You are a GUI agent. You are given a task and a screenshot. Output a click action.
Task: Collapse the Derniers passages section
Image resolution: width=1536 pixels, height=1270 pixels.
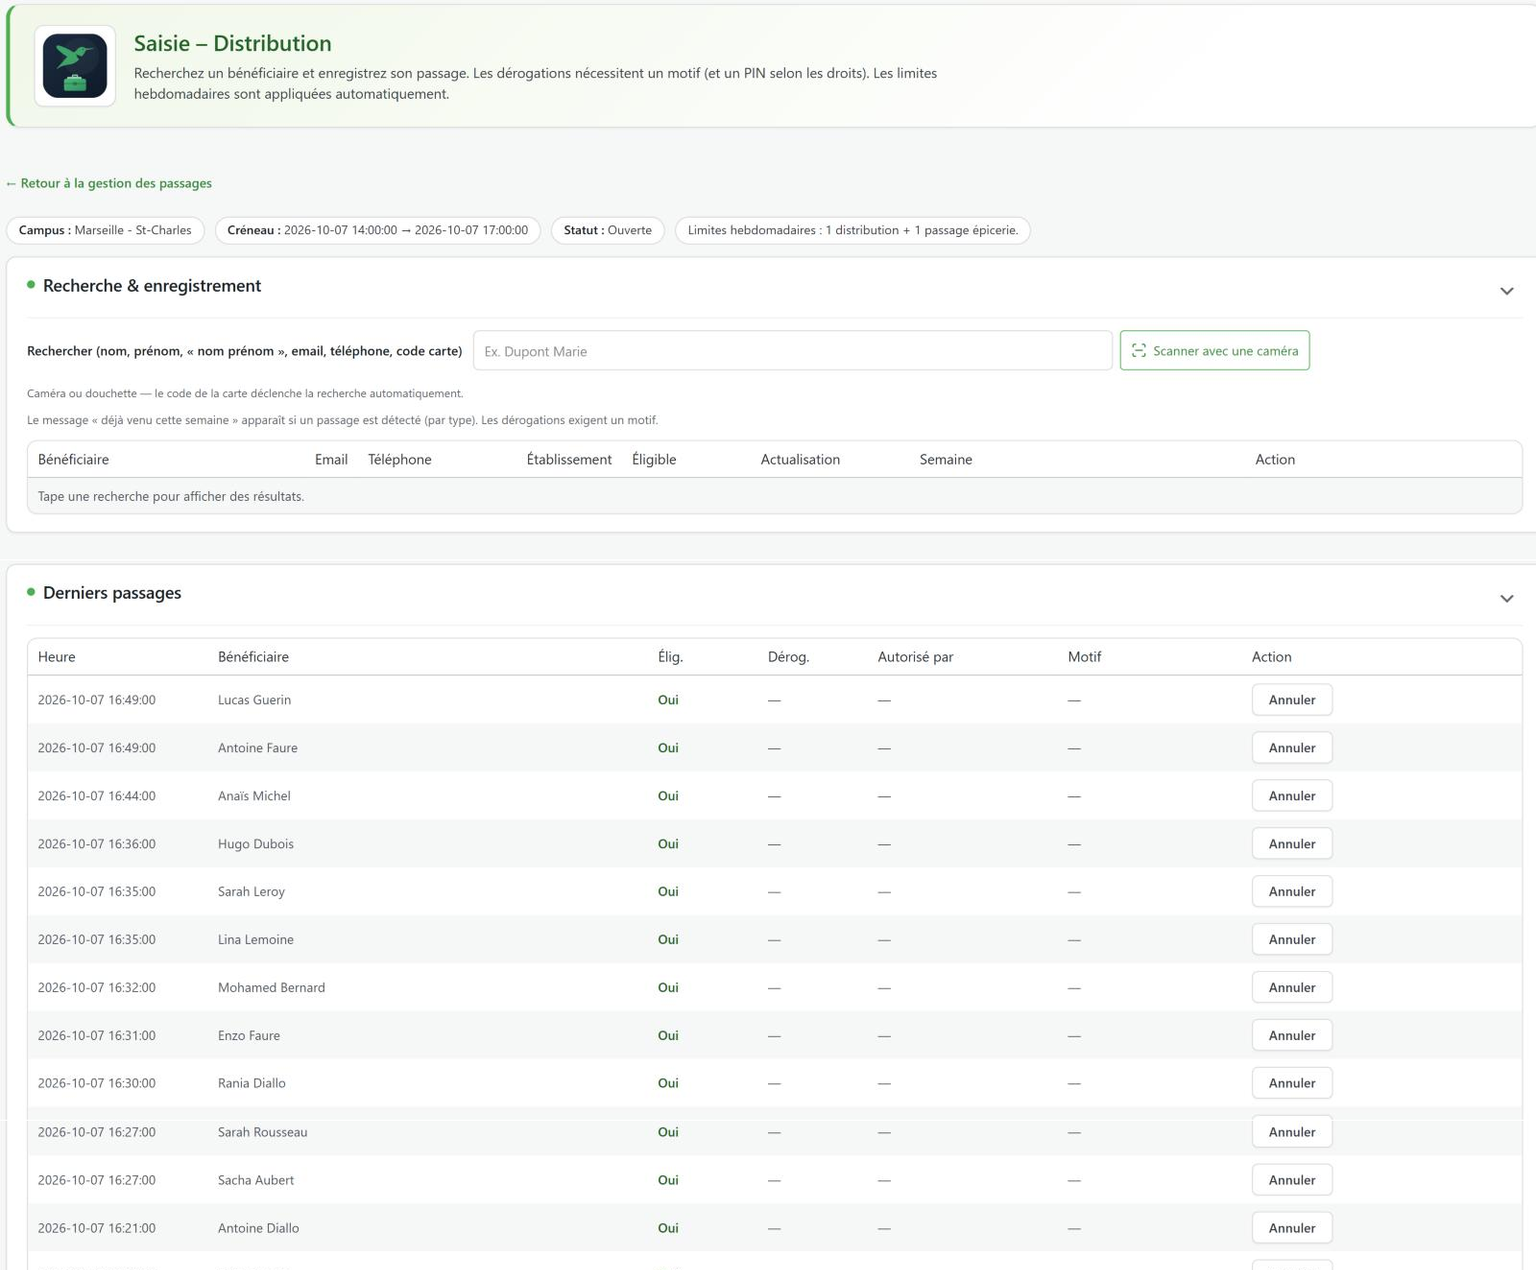click(x=1506, y=598)
